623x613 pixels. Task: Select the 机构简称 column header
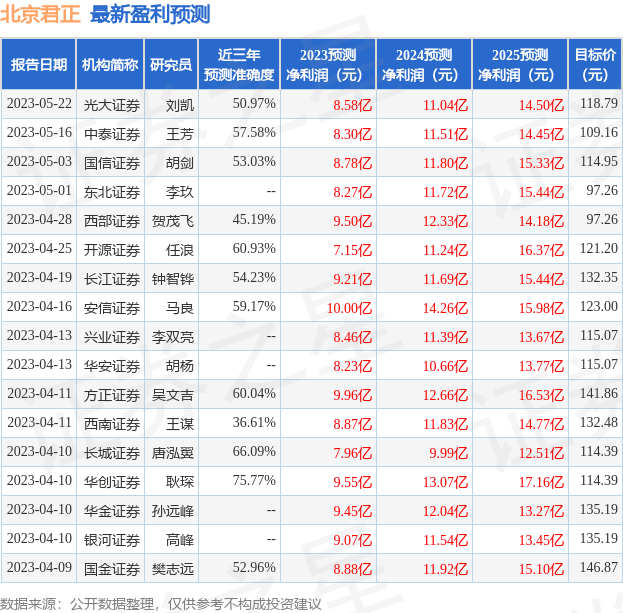pos(110,65)
